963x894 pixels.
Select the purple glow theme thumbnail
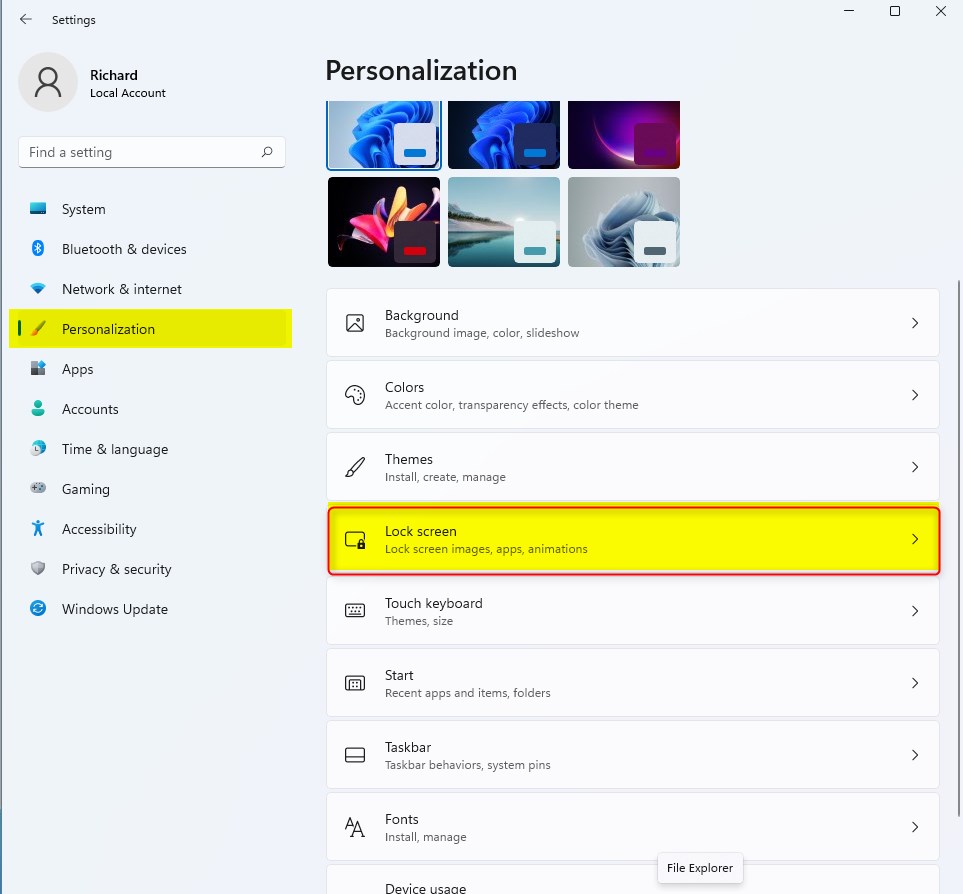624,134
